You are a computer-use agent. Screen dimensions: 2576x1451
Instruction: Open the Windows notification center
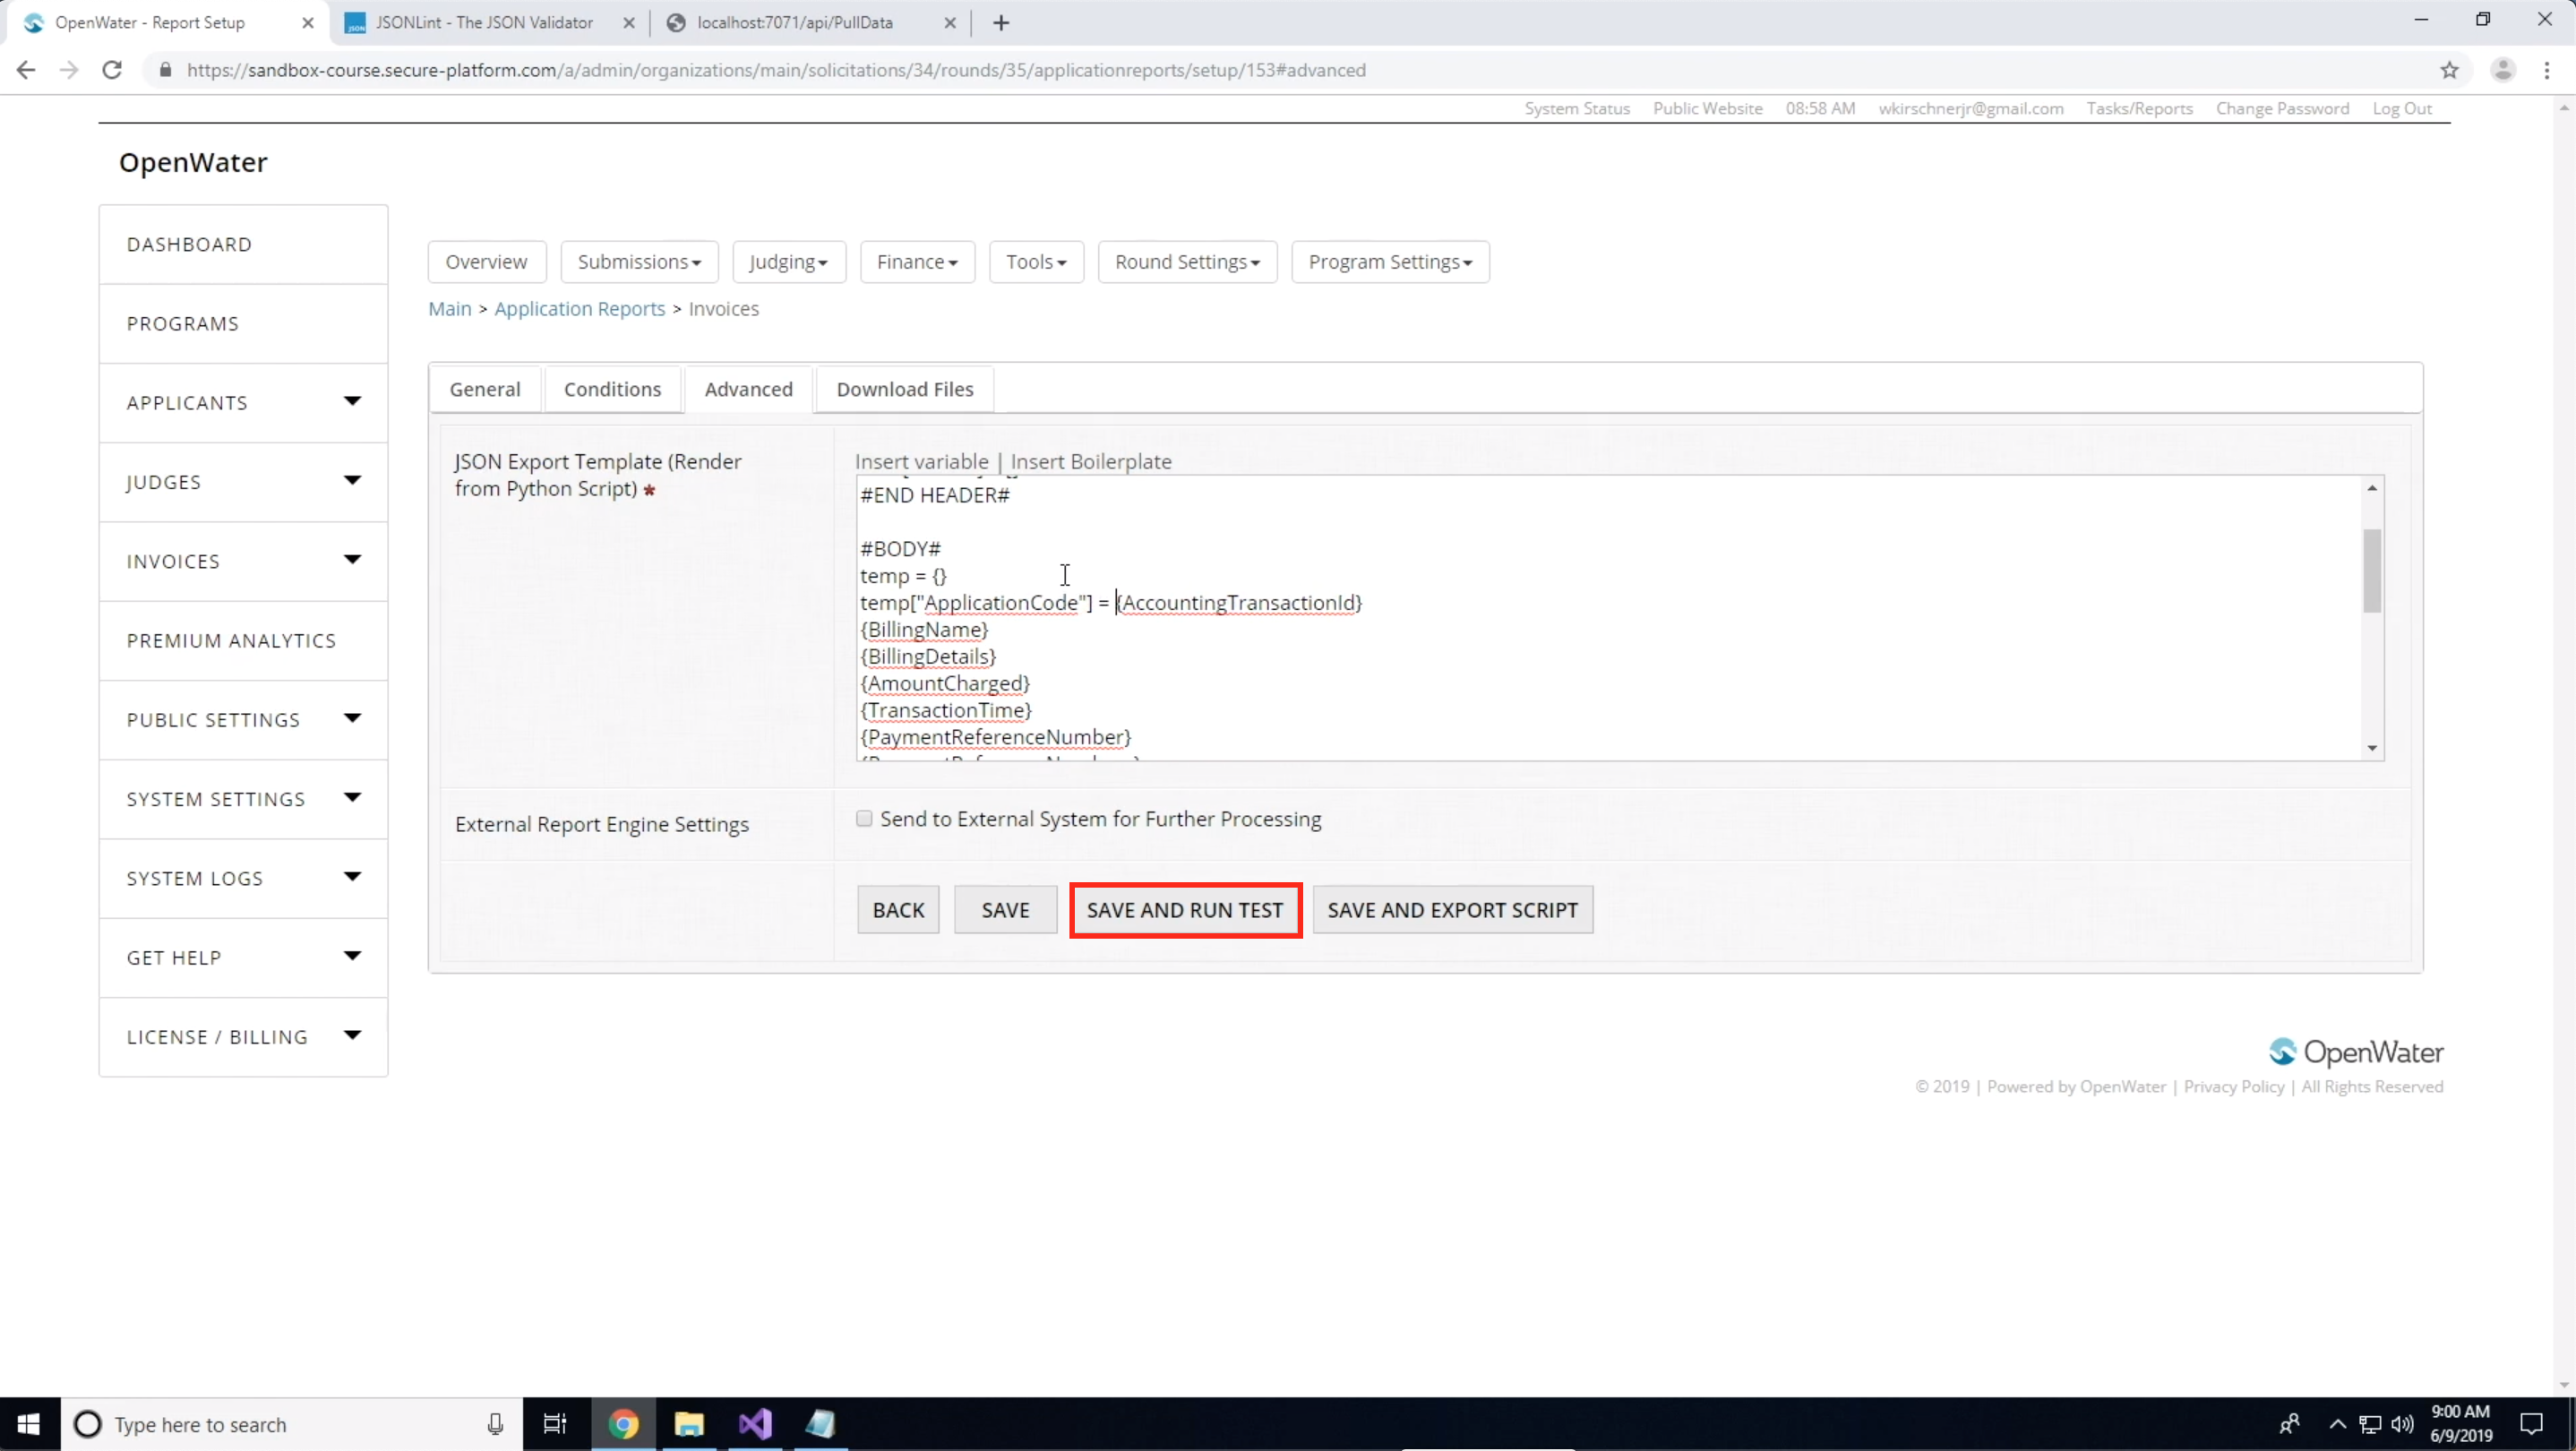pyautogui.click(x=2531, y=1424)
